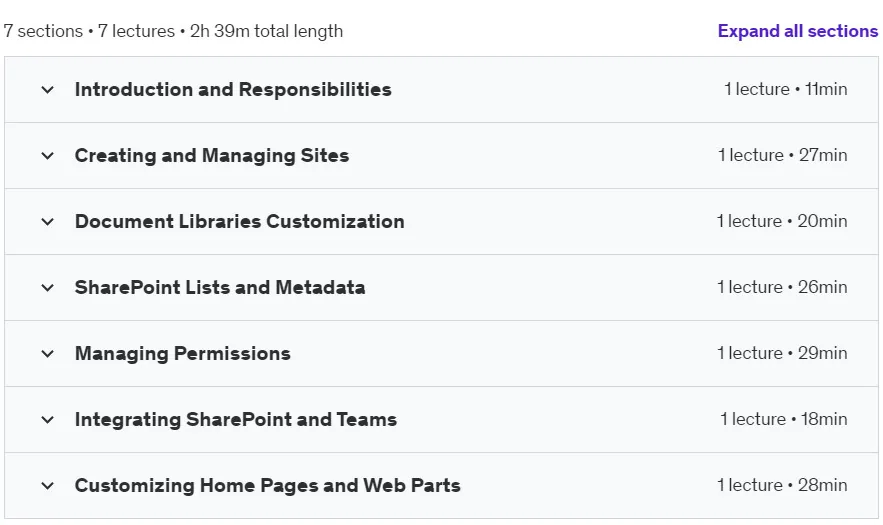Image resolution: width=883 pixels, height=525 pixels.
Task: Open the Creating and Managing Sites title
Action: coord(212,155)
